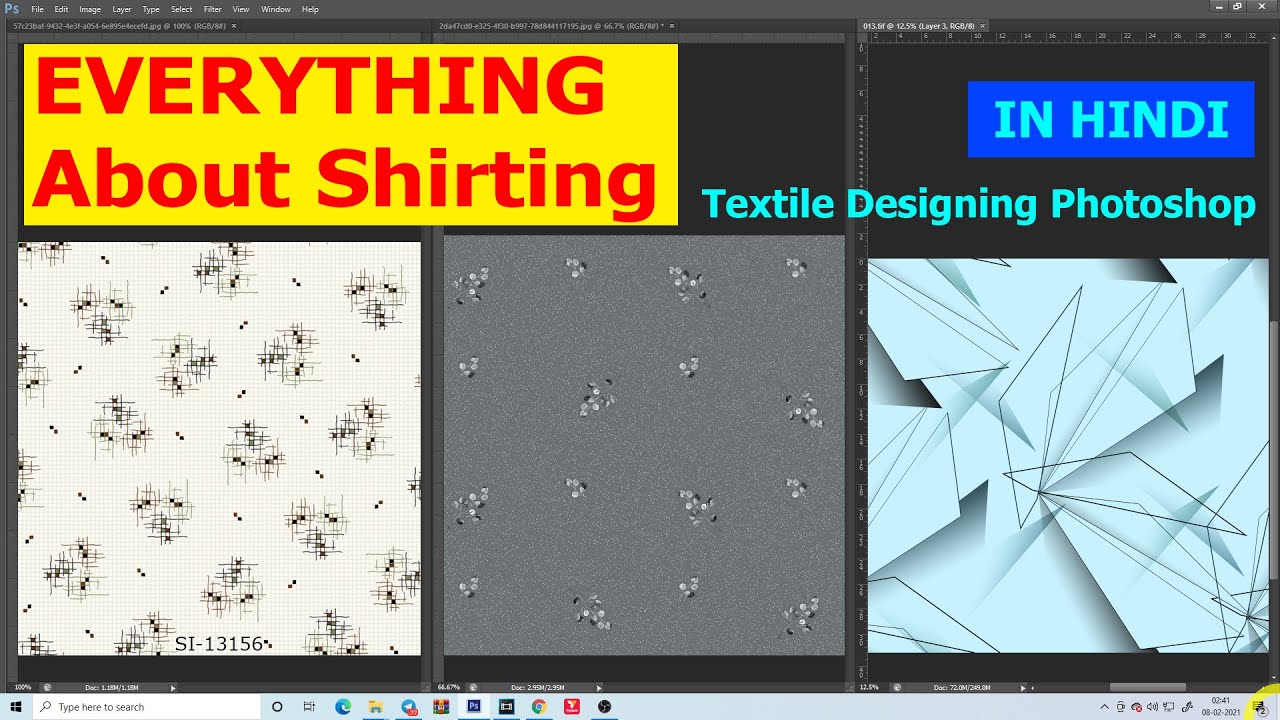Show hidden system tray icons
This screenshot has height=720, width=1280.
(x=1104, y=707)
